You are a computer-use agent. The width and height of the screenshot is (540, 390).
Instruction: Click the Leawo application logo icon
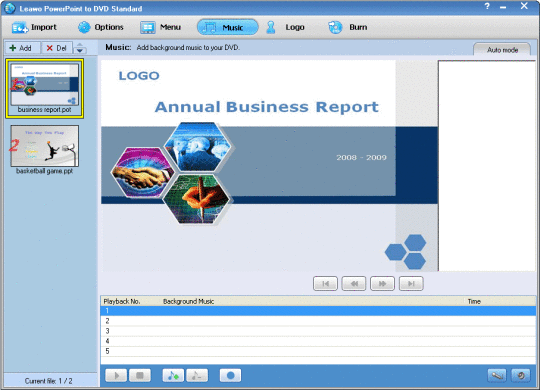10,8
